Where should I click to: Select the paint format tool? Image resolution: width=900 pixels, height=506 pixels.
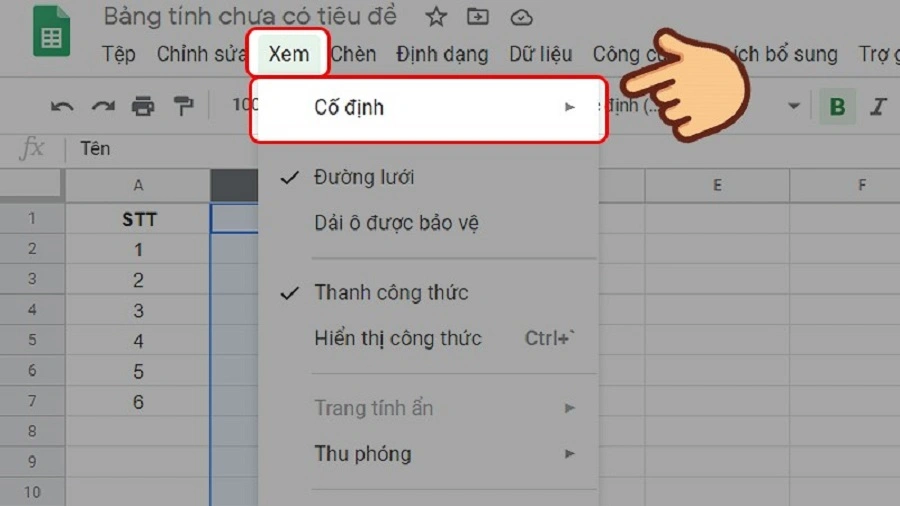pyautogui.click(x=184, y=107)
